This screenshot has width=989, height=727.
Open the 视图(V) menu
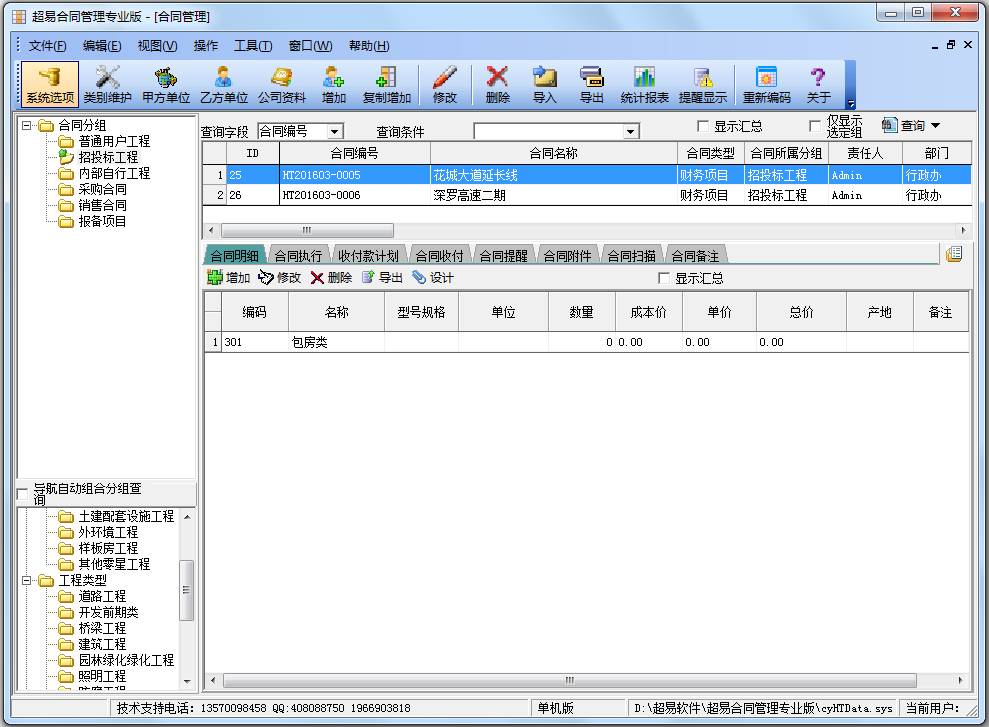pos(157,45)
